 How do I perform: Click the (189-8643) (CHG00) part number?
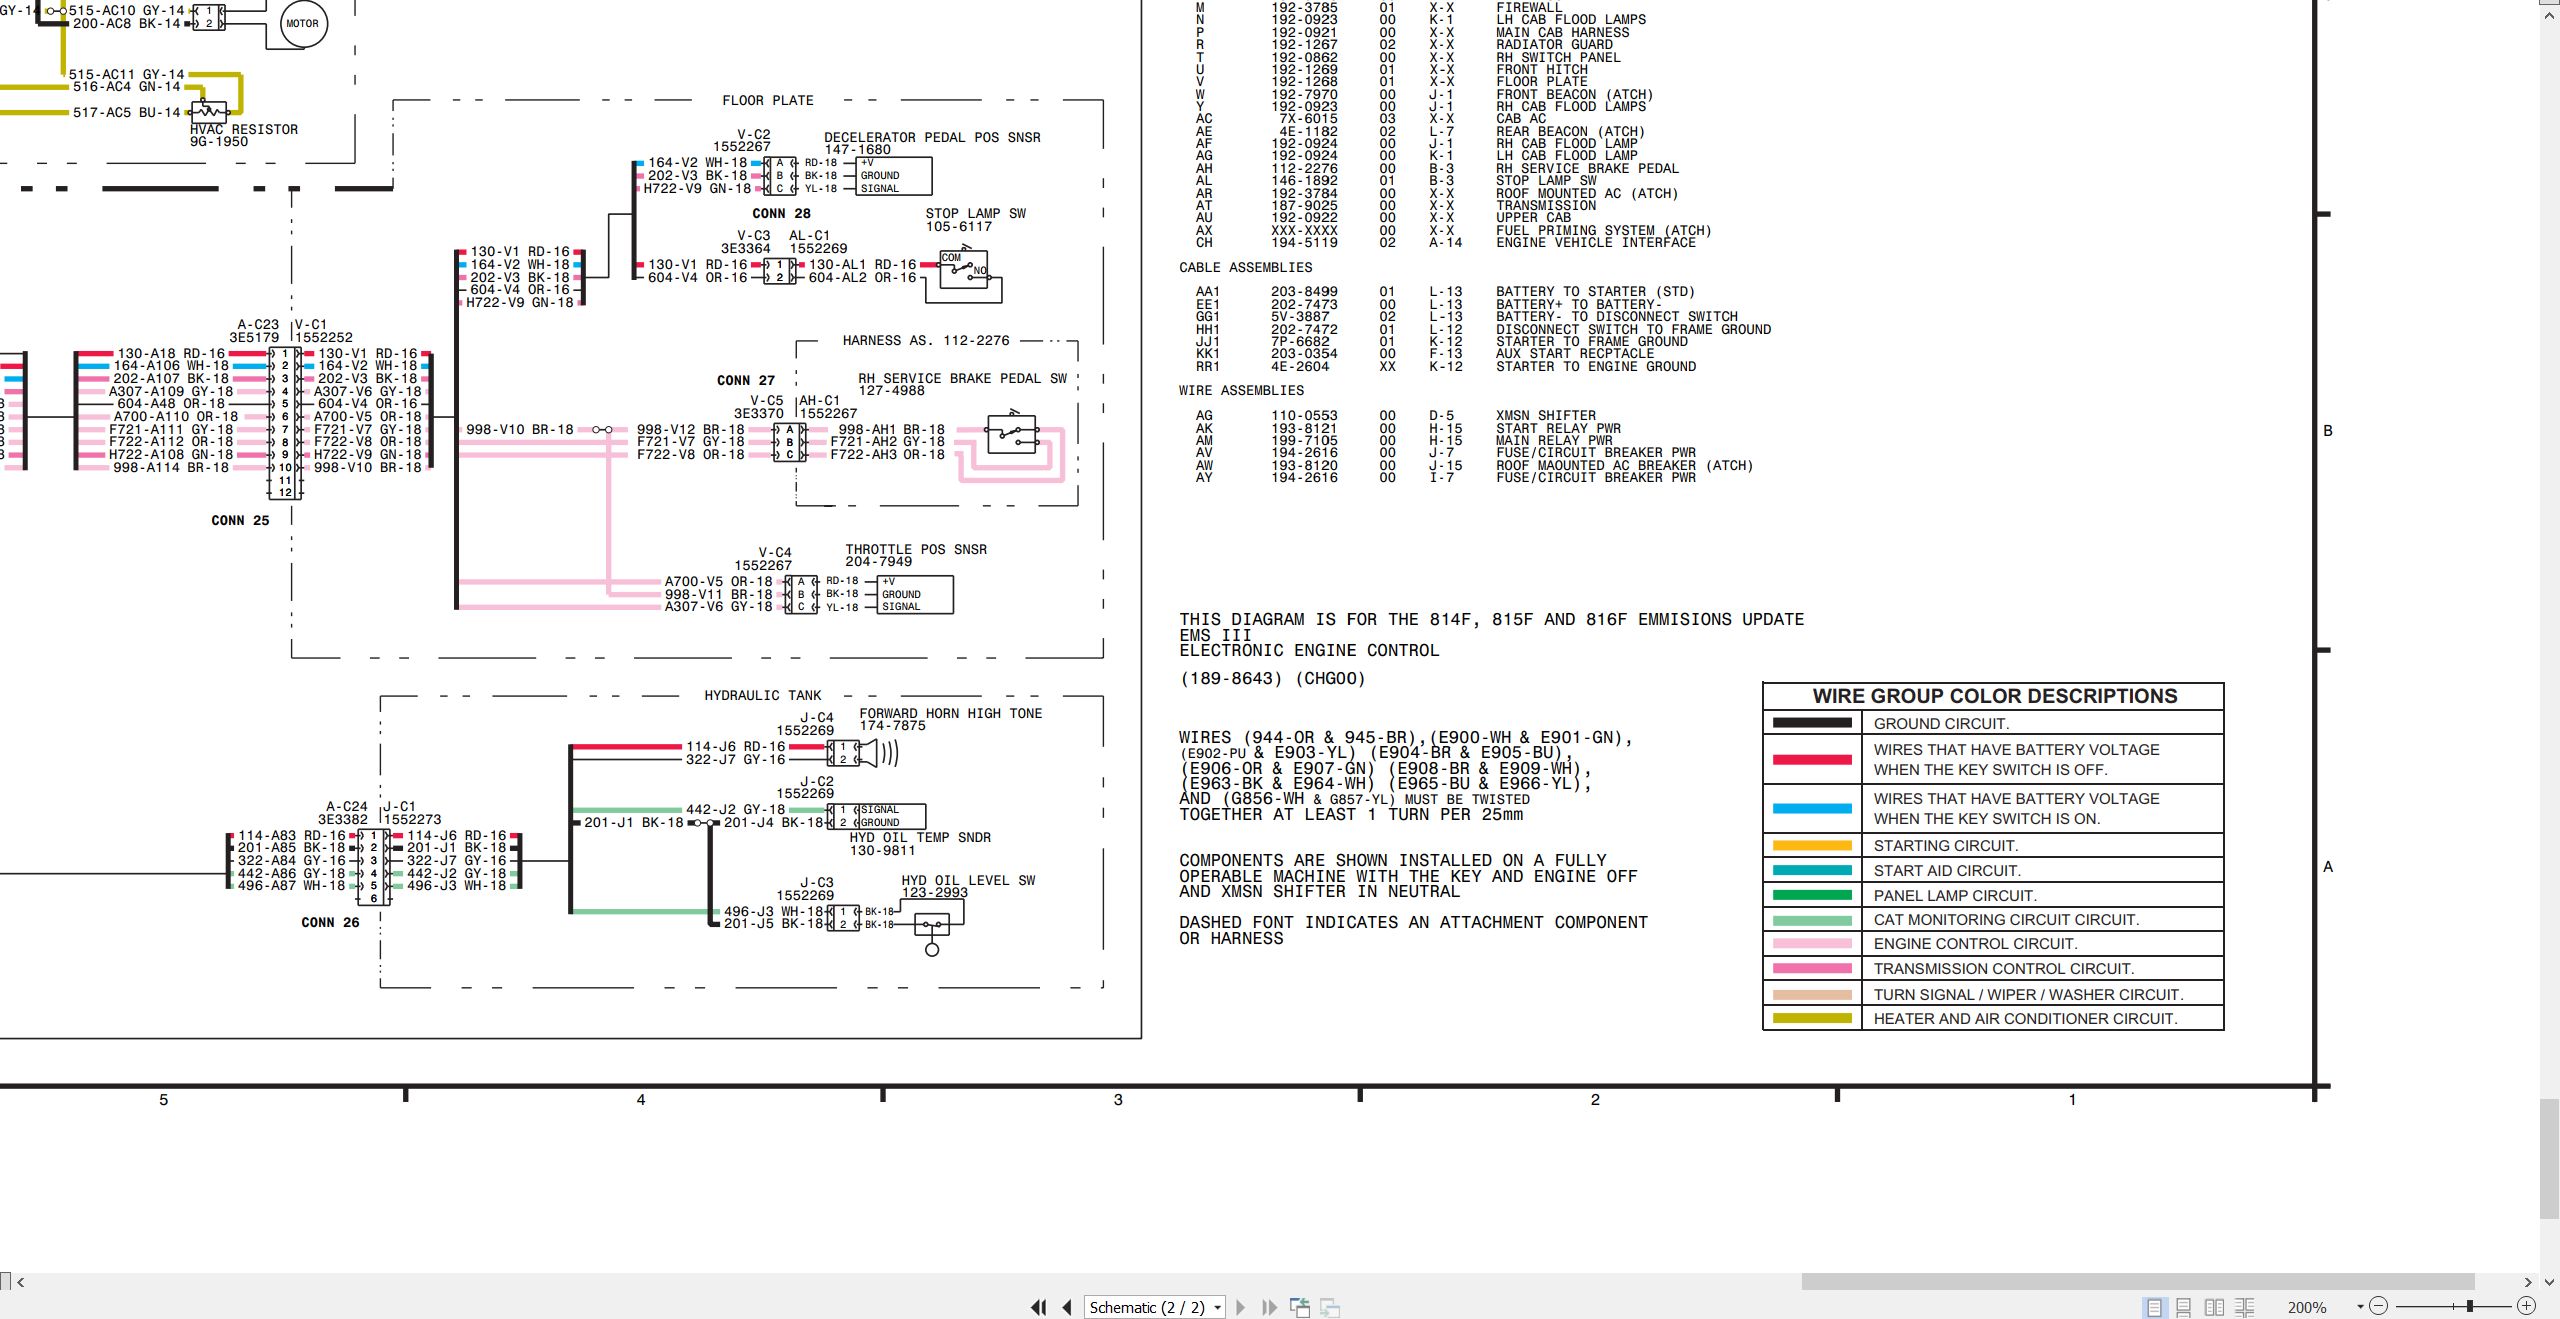[x=1272, y=678]
